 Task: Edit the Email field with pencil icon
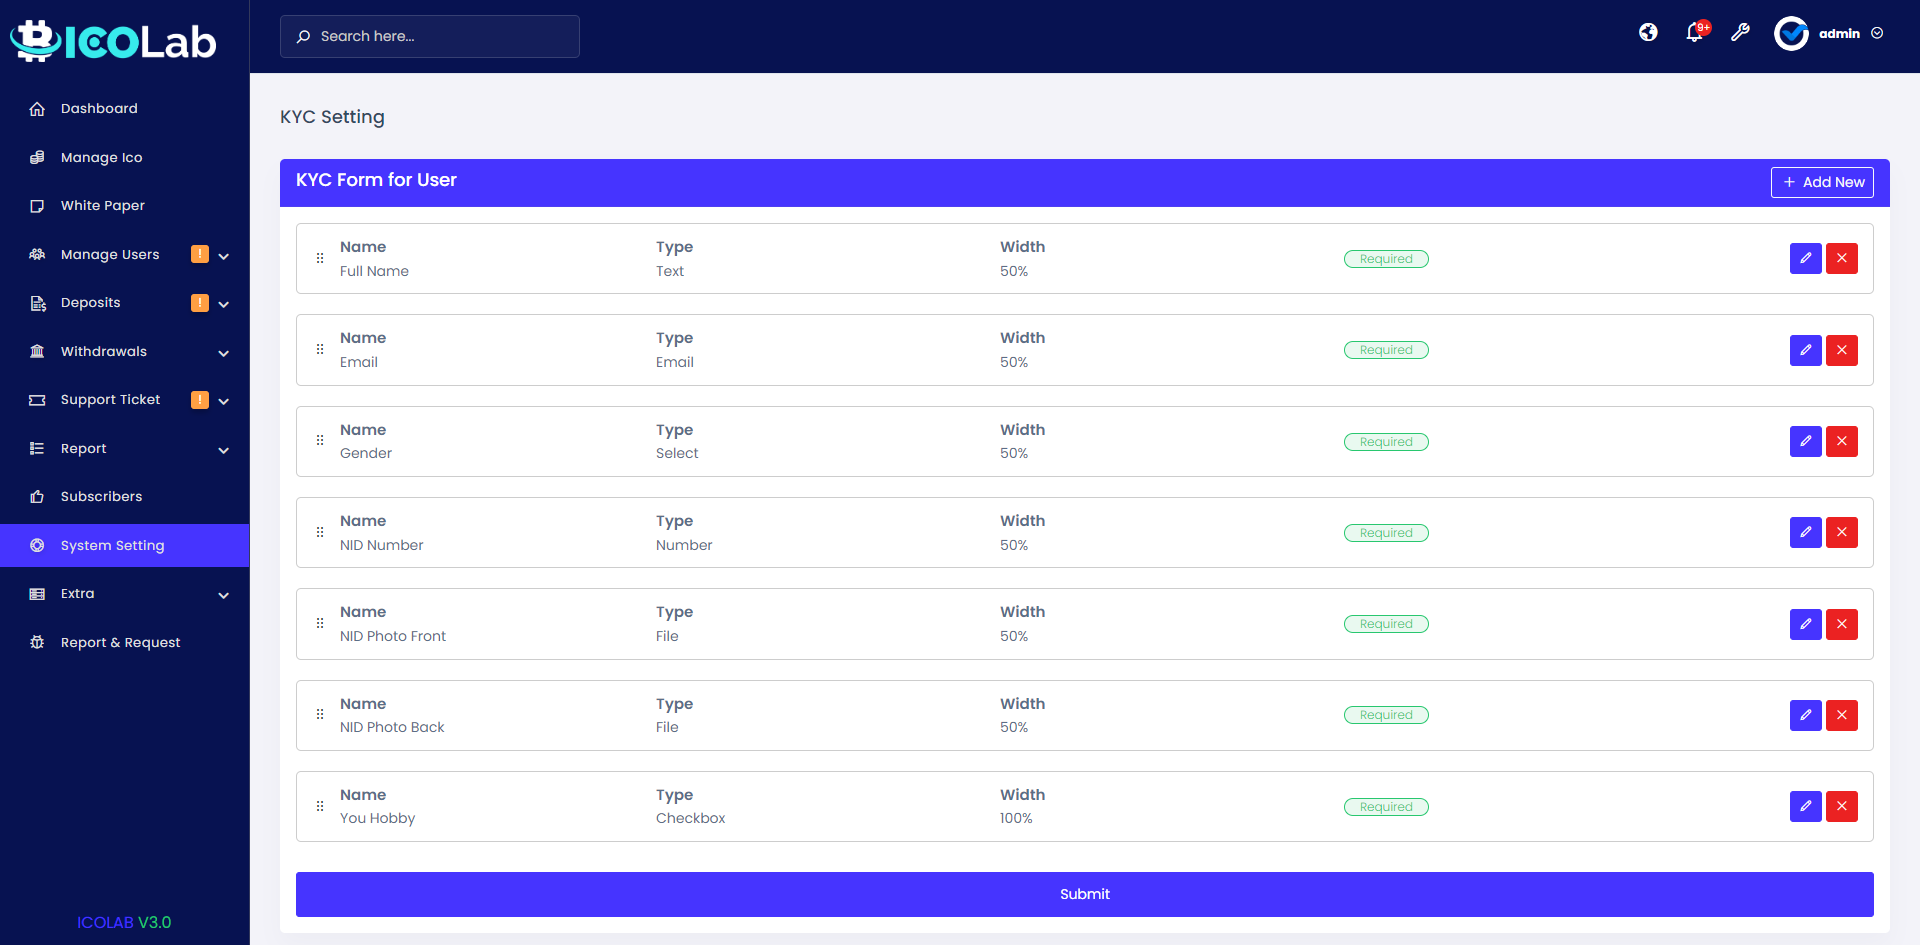1805,350
